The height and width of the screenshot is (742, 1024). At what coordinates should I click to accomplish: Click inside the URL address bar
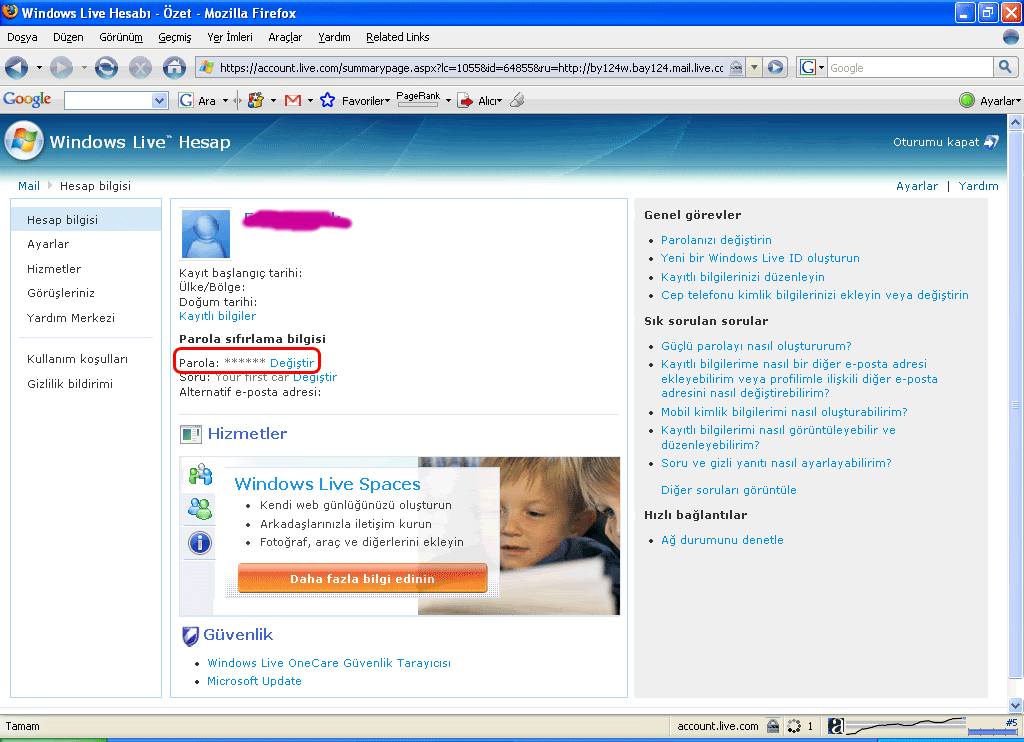point(470,67)
